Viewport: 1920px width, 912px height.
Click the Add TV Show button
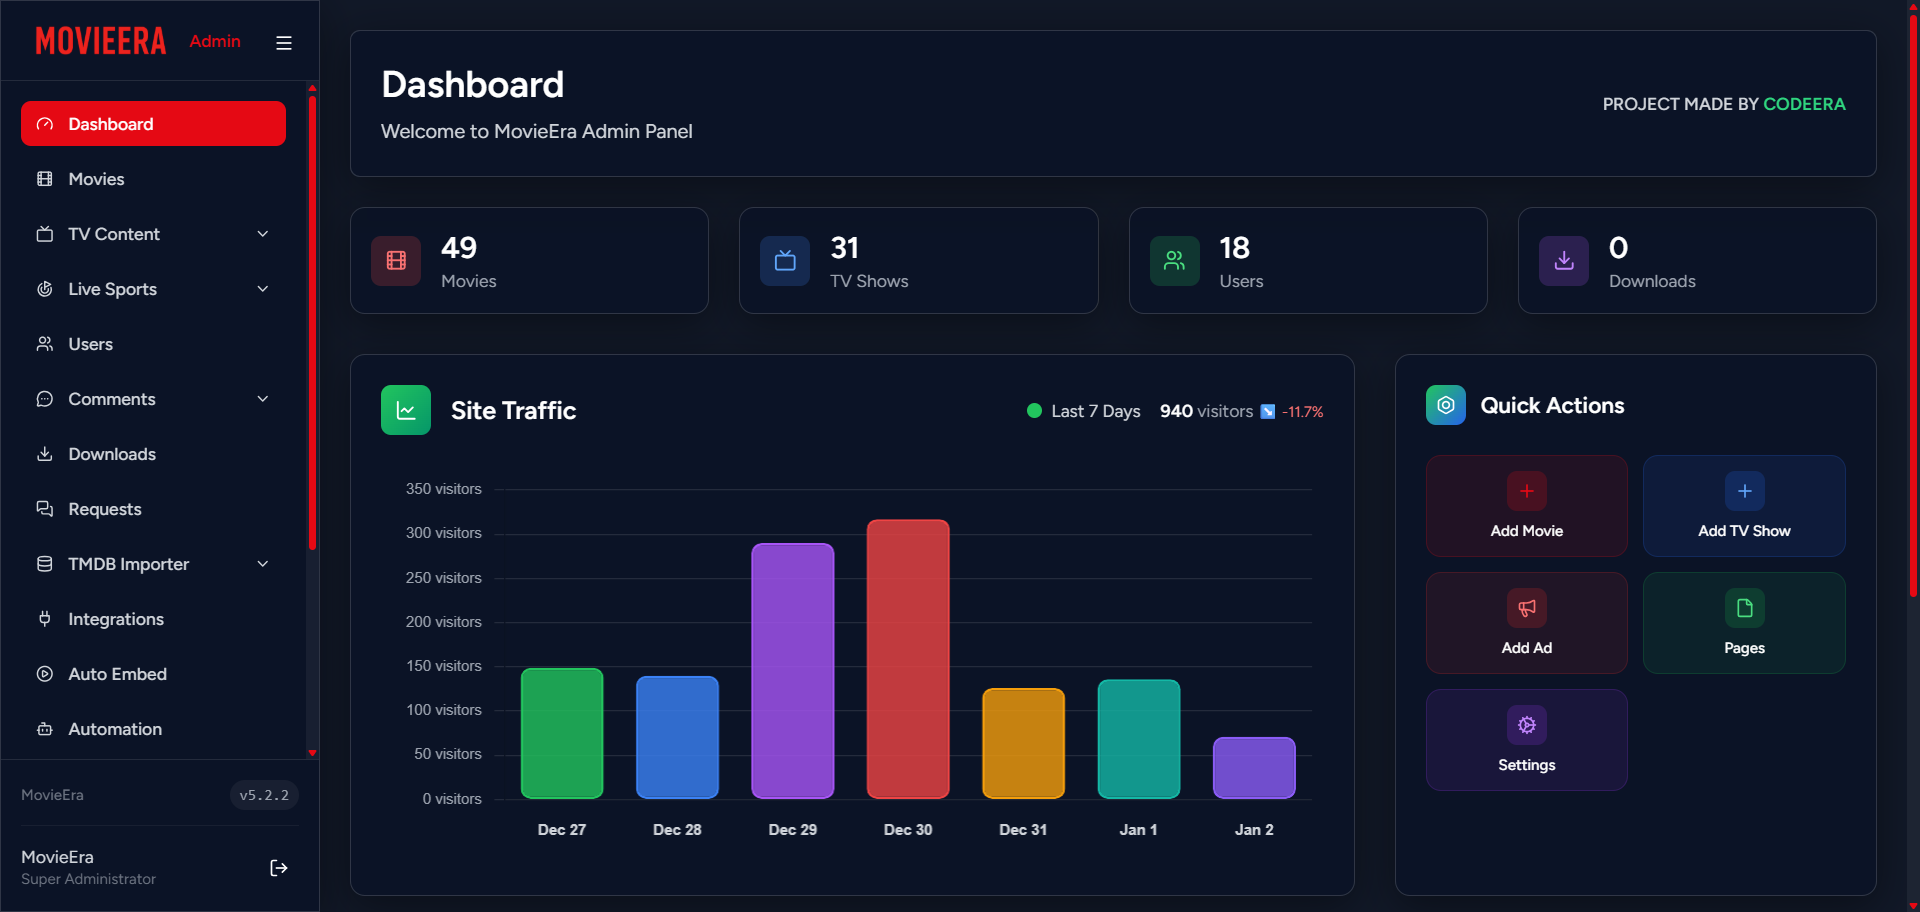pos(1743,506)
